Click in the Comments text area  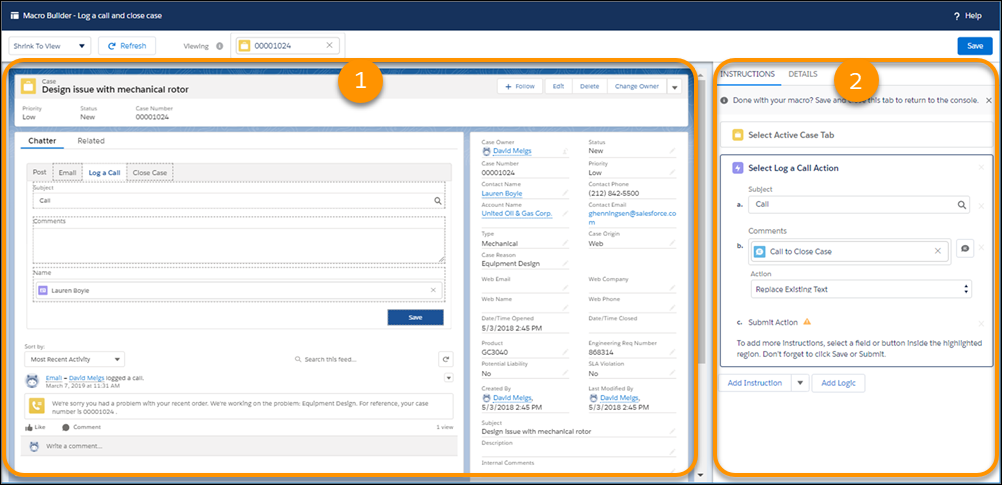237,245
